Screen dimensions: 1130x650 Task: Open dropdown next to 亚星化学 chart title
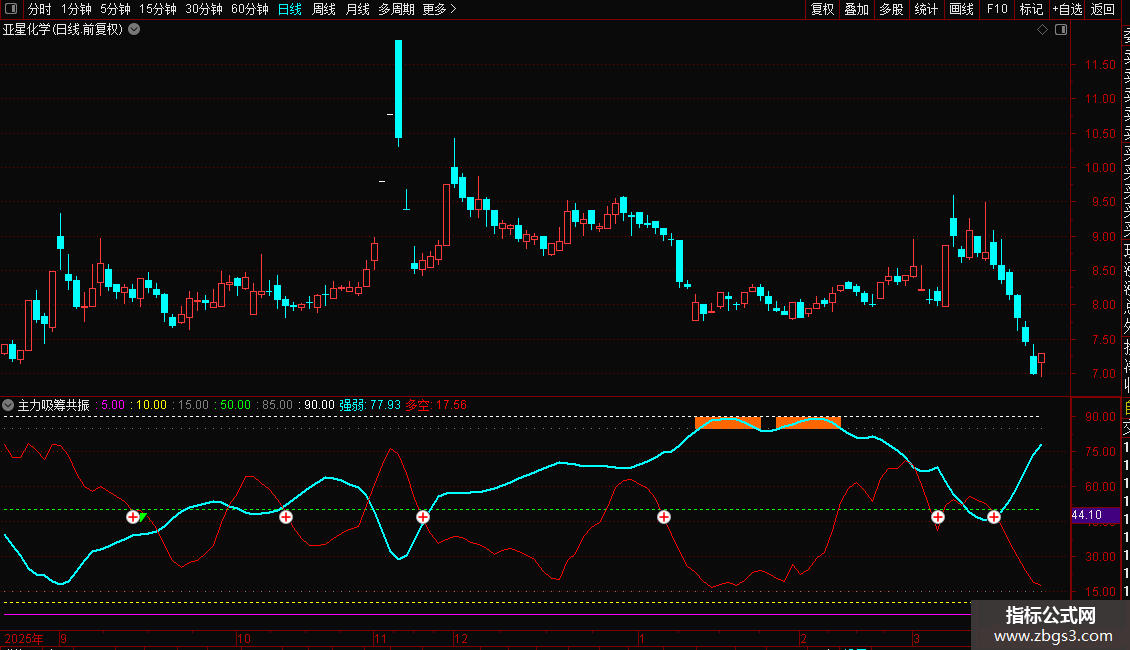click(134, 30)
